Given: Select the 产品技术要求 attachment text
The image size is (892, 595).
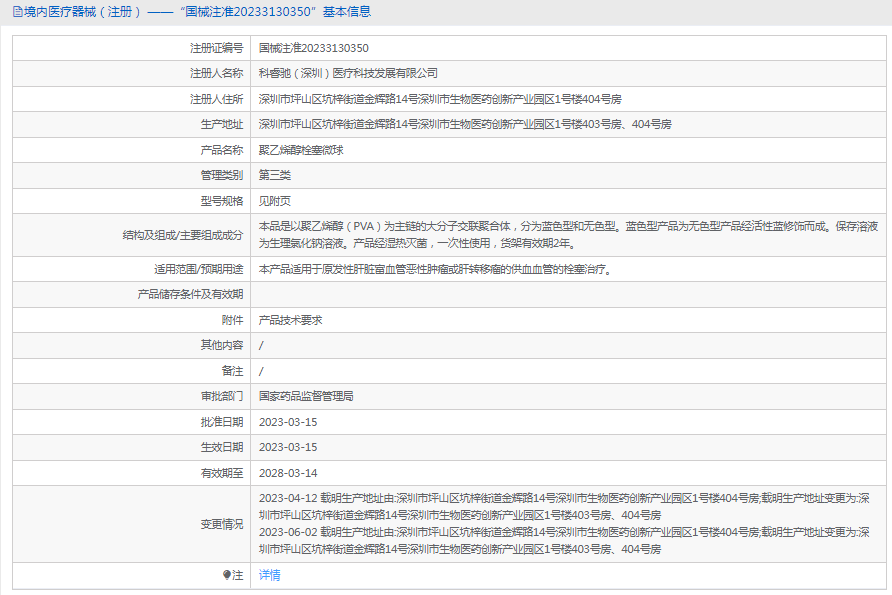Looking at the screenshot, I should 291,320.
